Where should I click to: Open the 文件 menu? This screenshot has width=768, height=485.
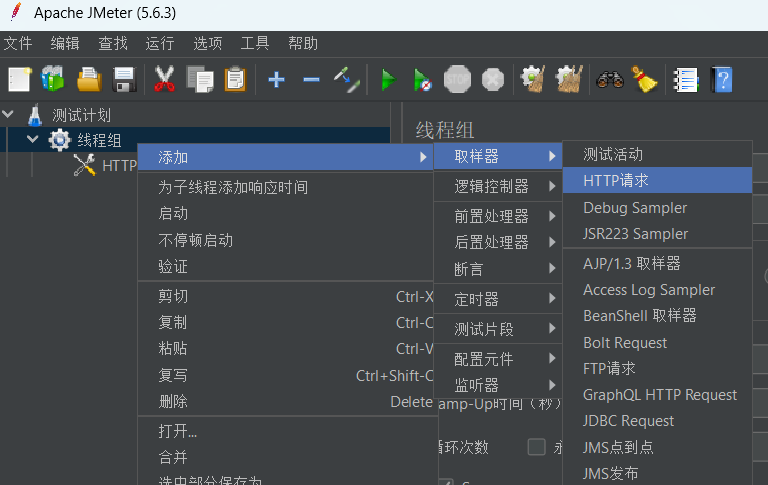[x=18, y=43]
